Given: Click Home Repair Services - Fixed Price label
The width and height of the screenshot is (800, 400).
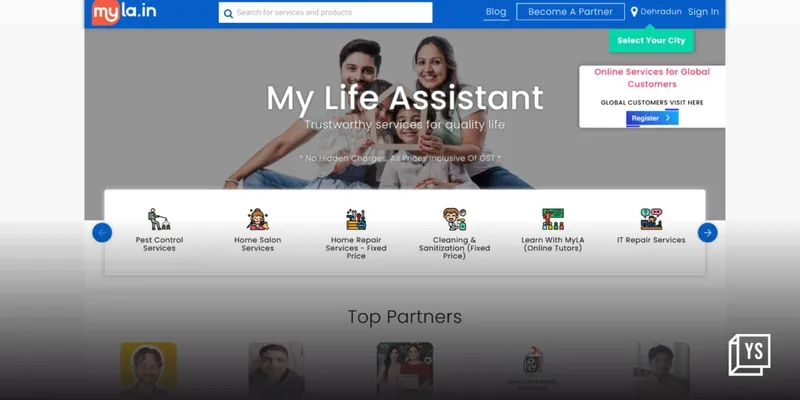Looking at the screenshot, I should tap(356, 248).
